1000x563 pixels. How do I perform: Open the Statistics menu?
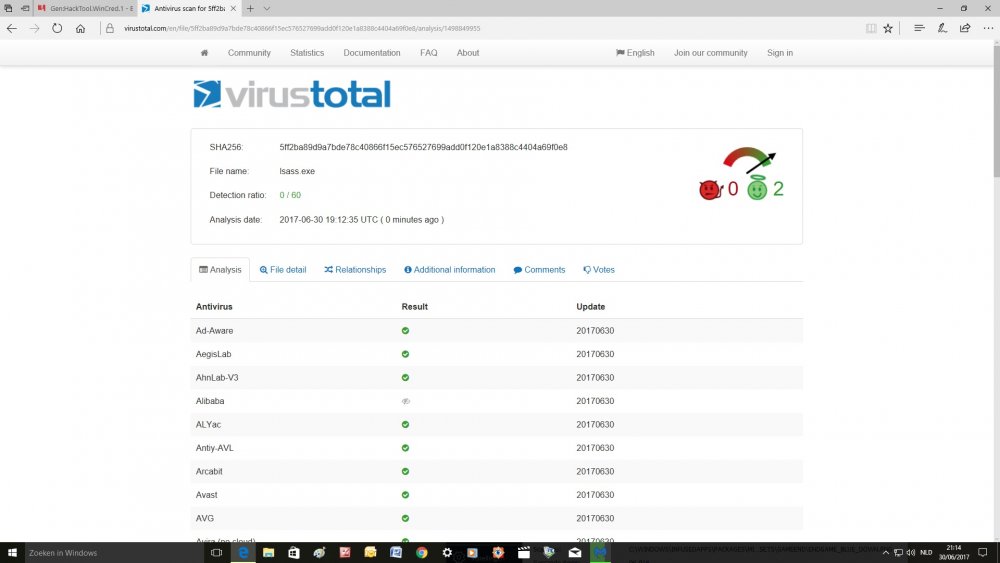(307, 53)
